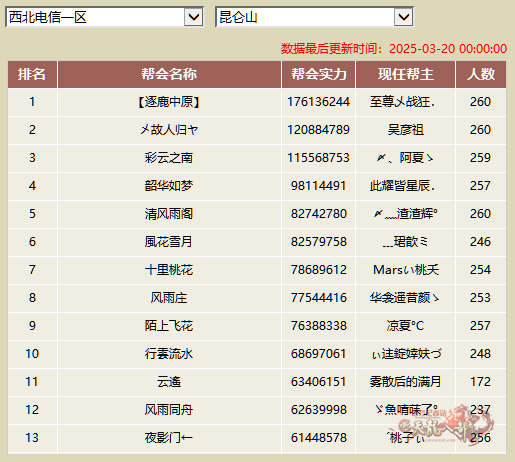Select guild name 【逐鹿中原】
The height and width of the screenshot is (462, 515).
click(169, 102)
